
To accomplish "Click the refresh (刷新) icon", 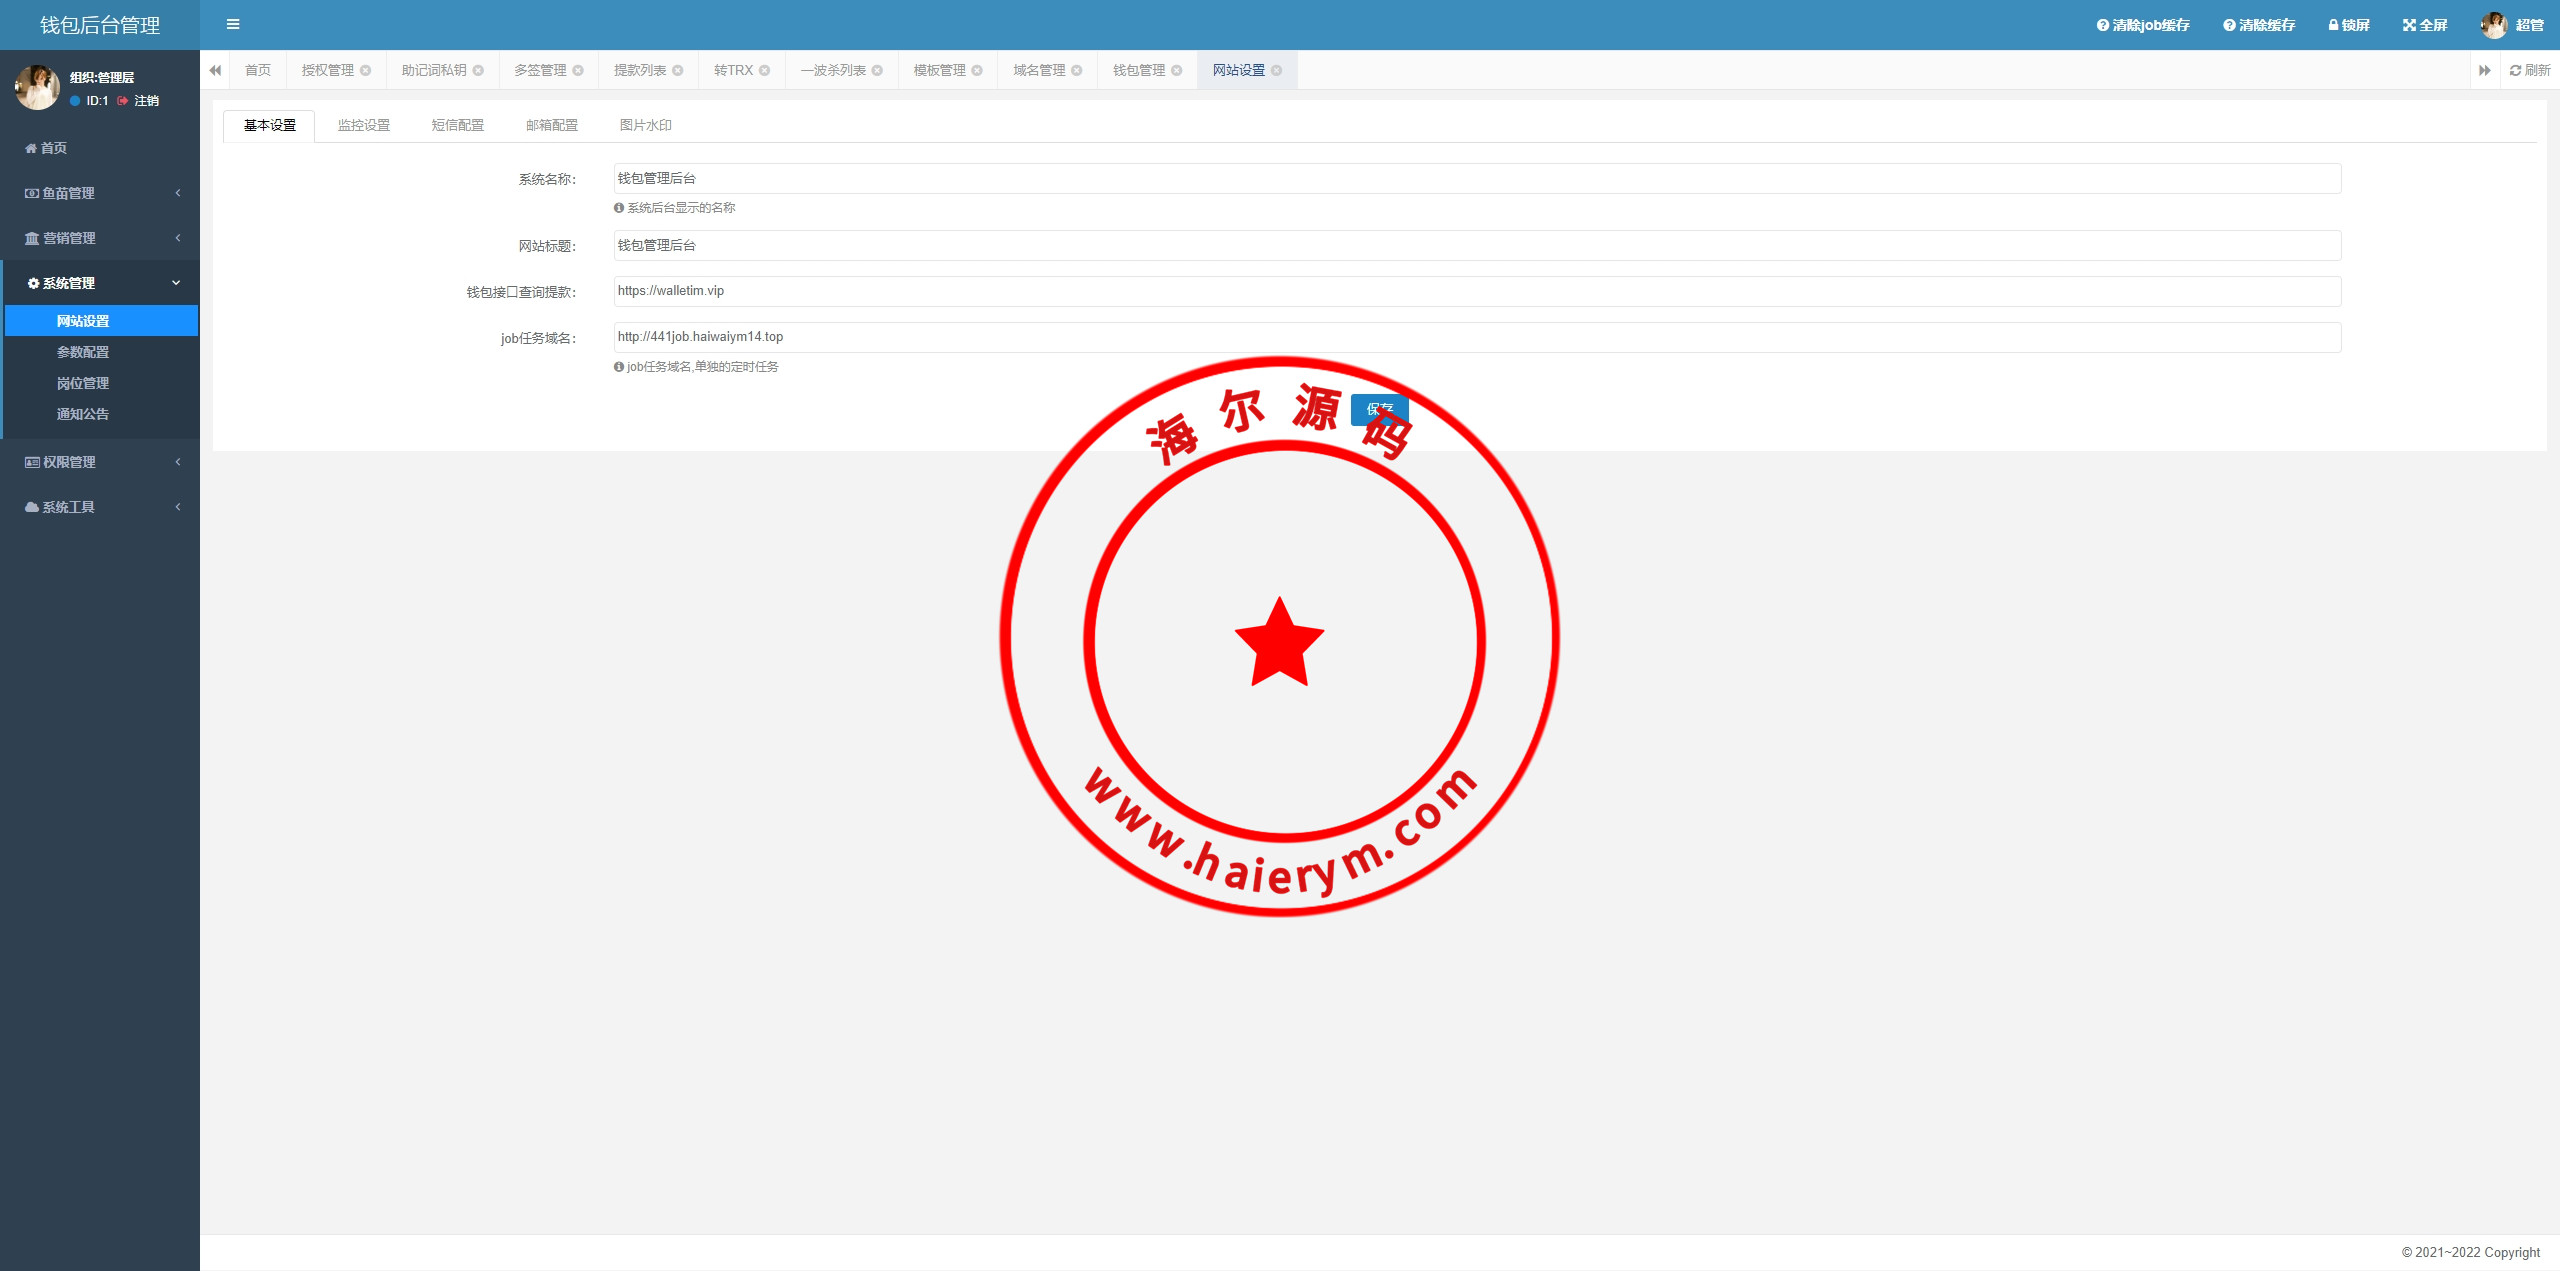I will pos(2515,70).
